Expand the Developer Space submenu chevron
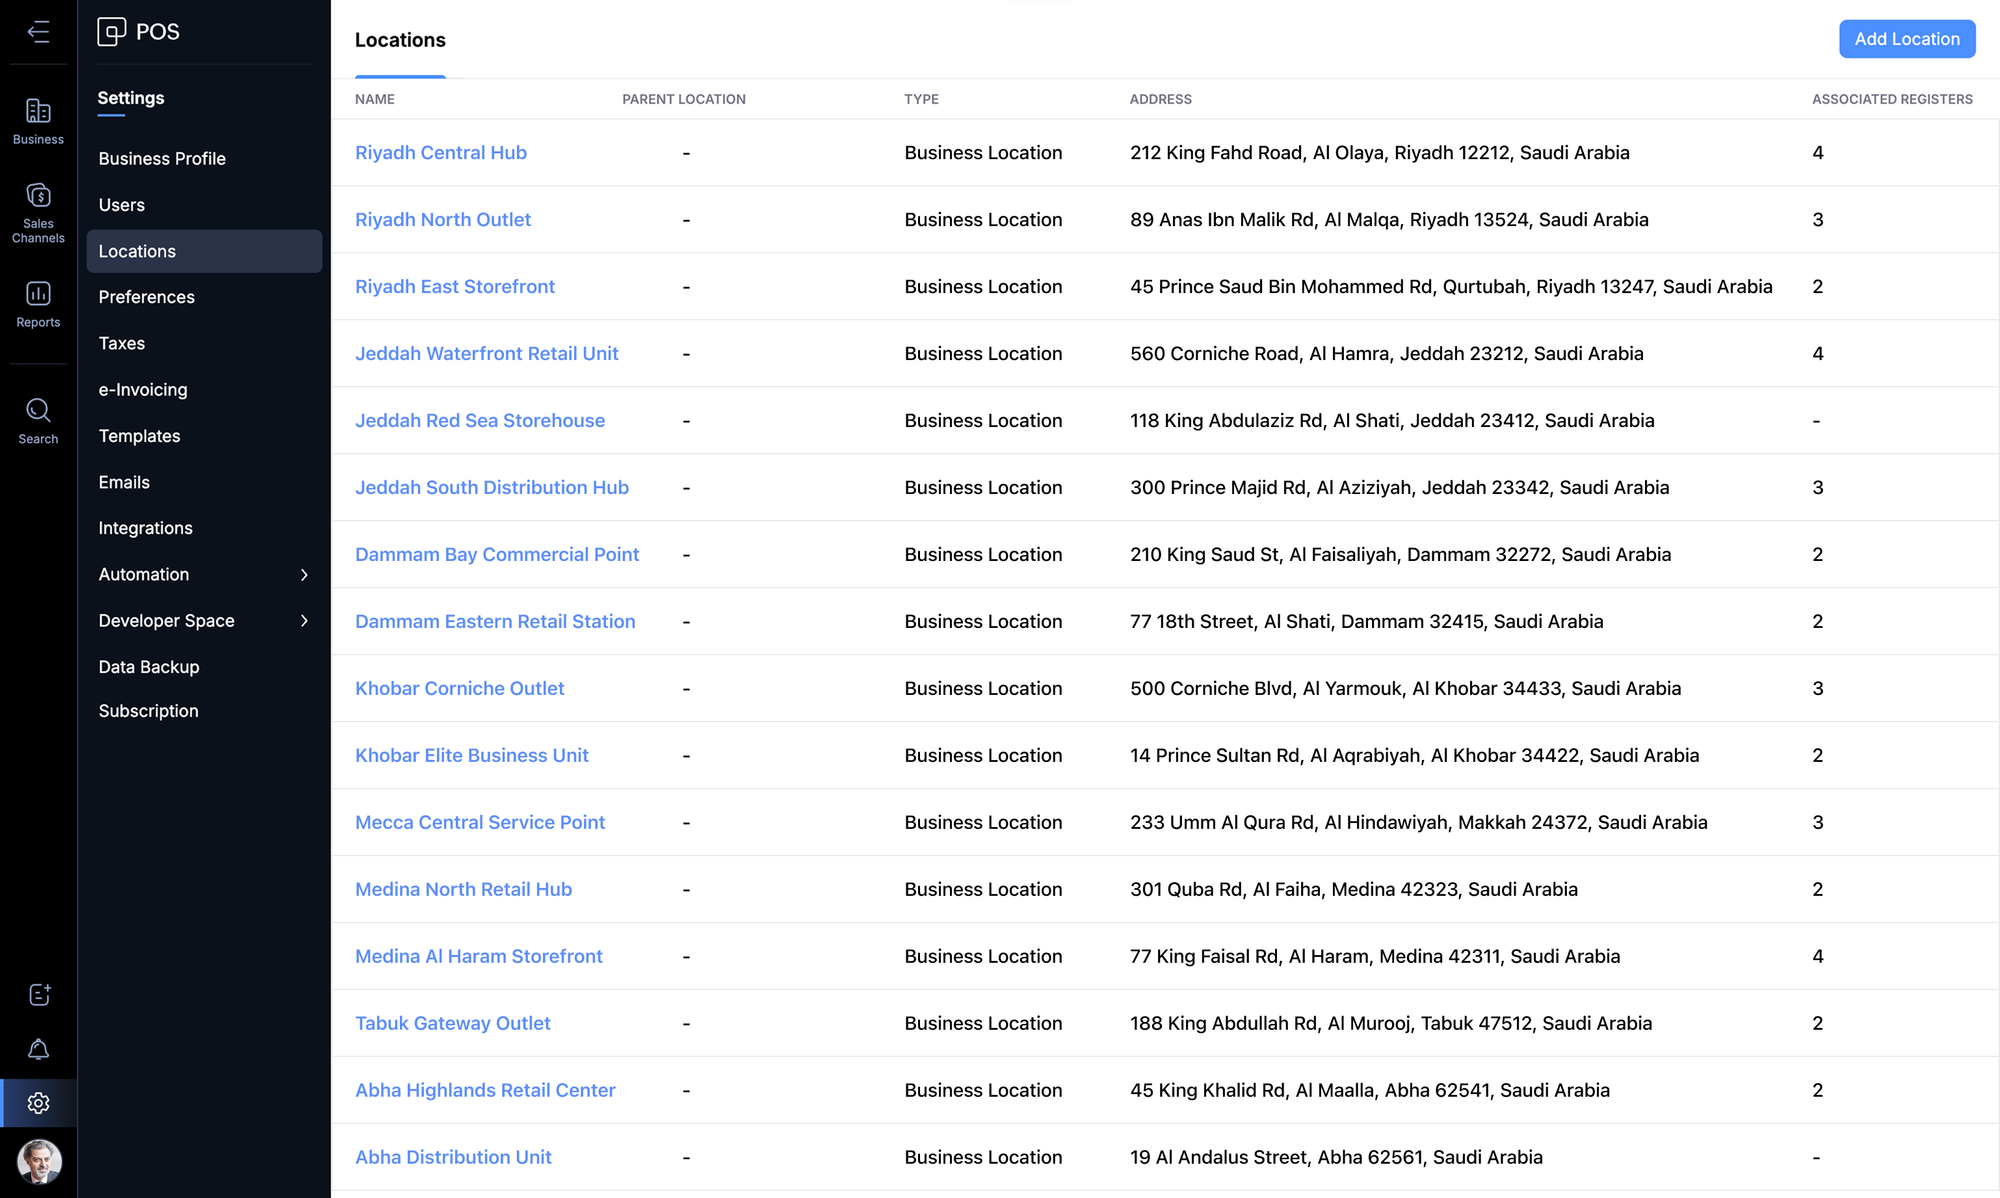 [304, 621]
